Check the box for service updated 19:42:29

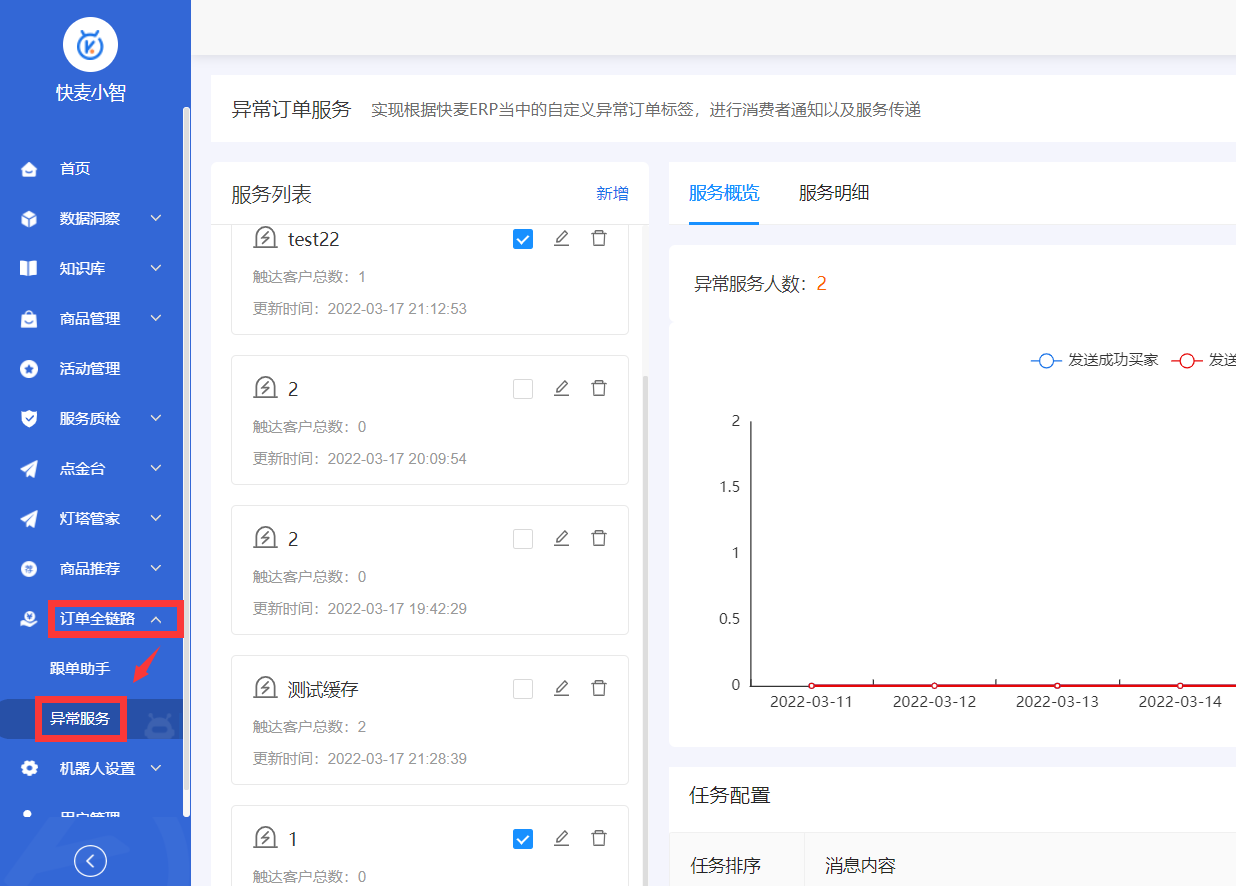(x=523, y=539)
